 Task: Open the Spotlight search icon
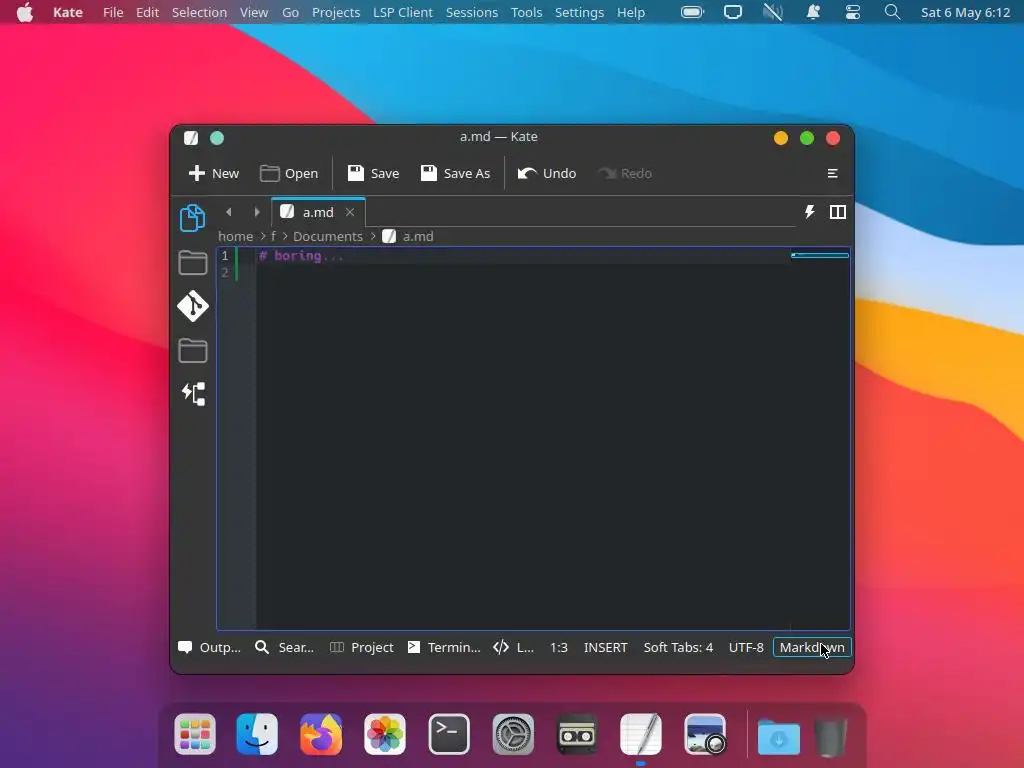pos(892,12)
